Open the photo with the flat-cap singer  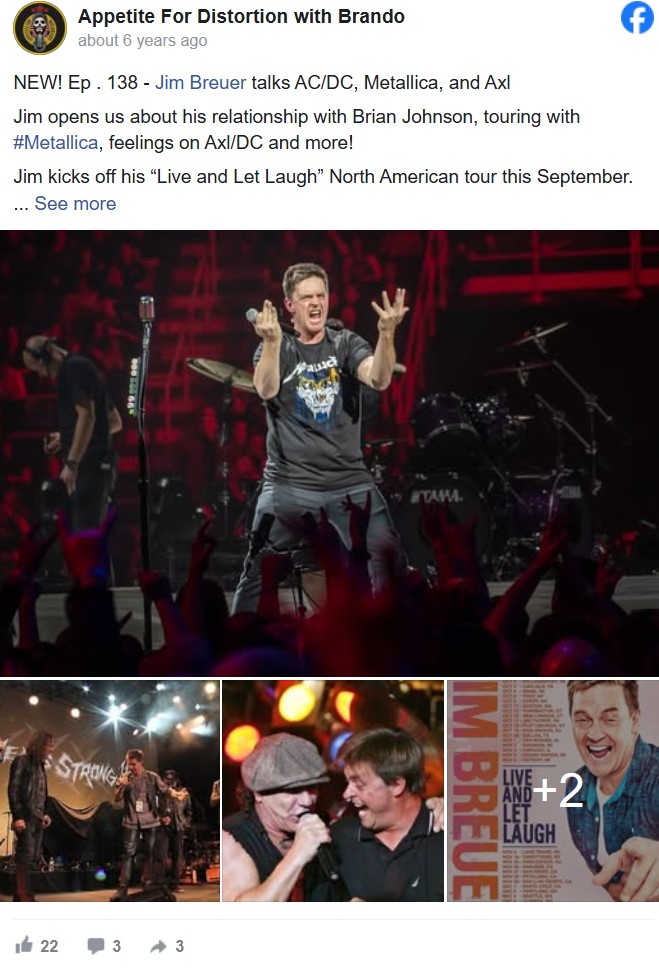click(x=333, y=791)
